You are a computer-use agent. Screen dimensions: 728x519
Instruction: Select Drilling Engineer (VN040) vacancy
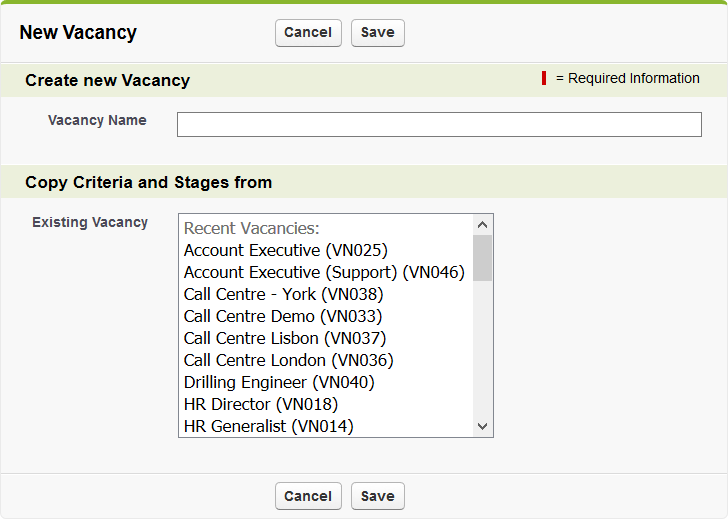click(x=278, y=382)
